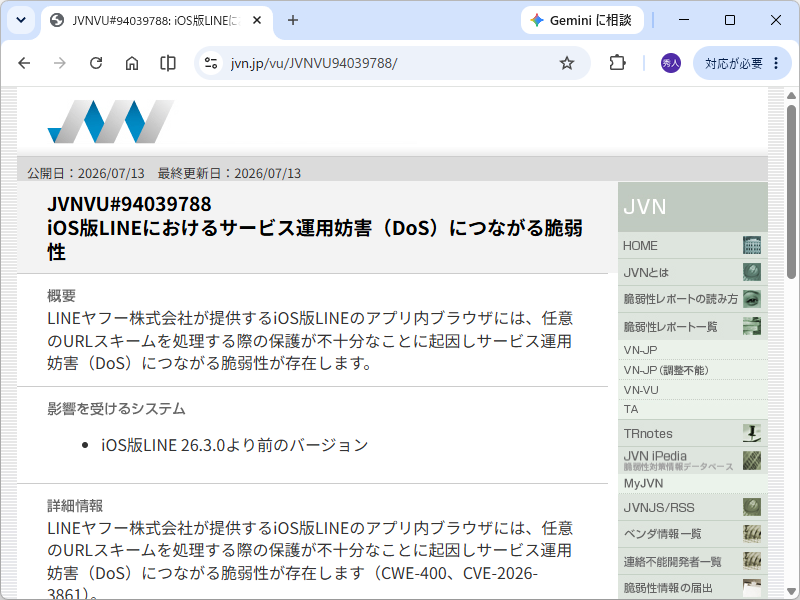800x600 pixels.
Task: Open 脆弱性レポート一覧 in sidebar
Action: pyautogui.click(x=670, y=327)
